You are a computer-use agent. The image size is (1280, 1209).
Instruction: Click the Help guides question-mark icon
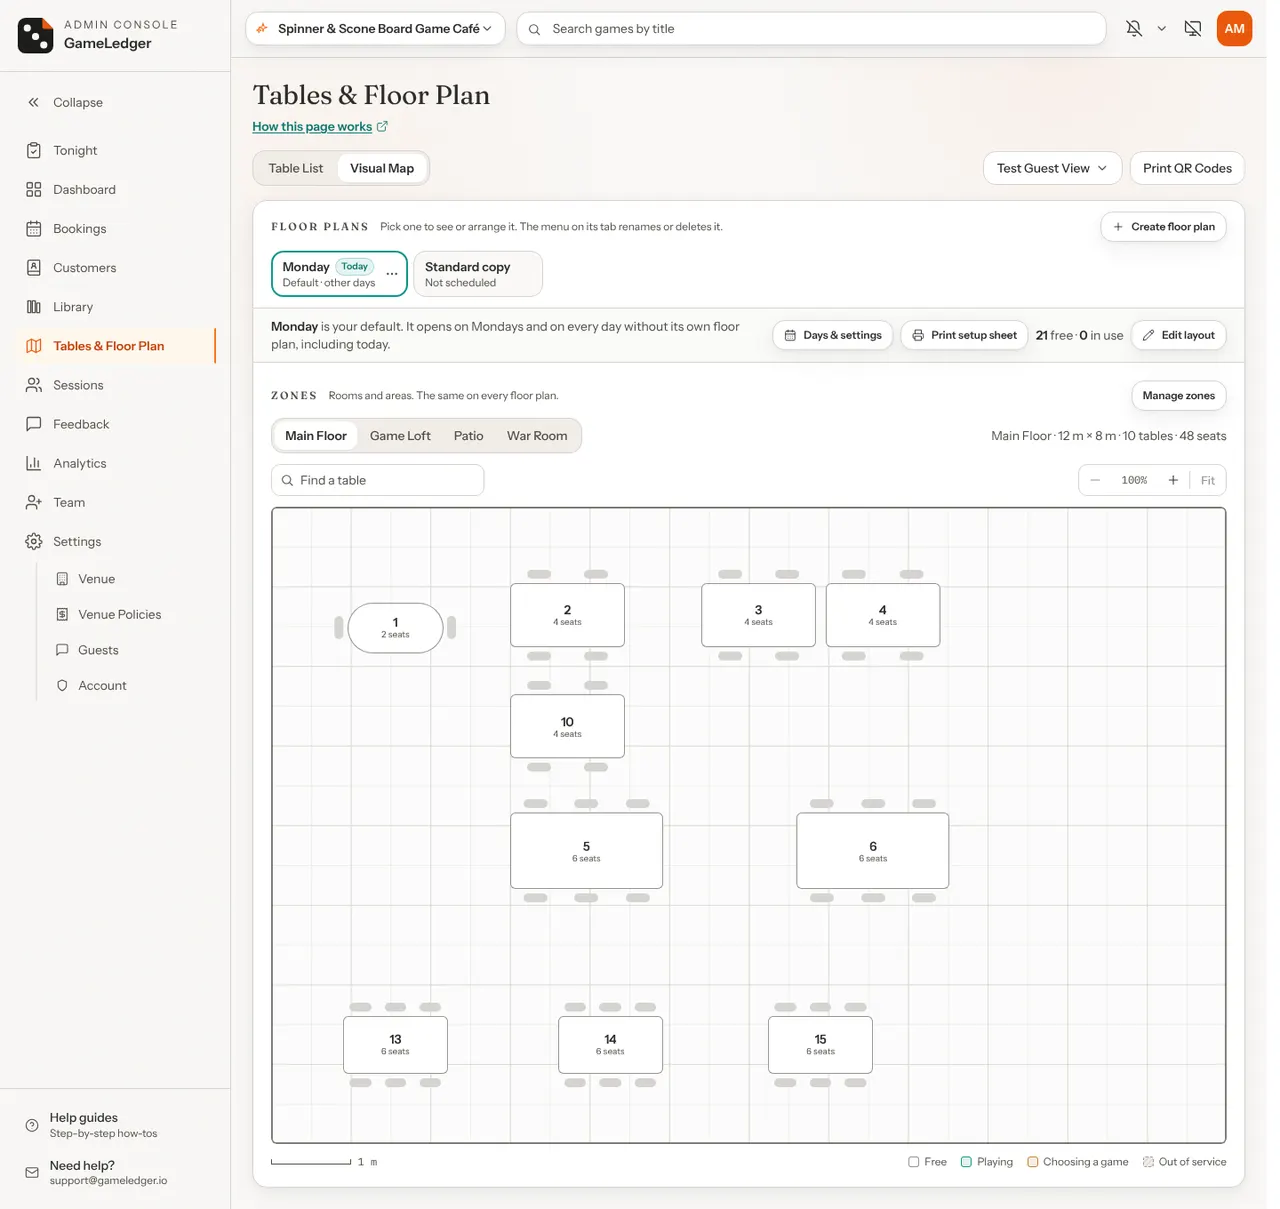pos(32,1125)
